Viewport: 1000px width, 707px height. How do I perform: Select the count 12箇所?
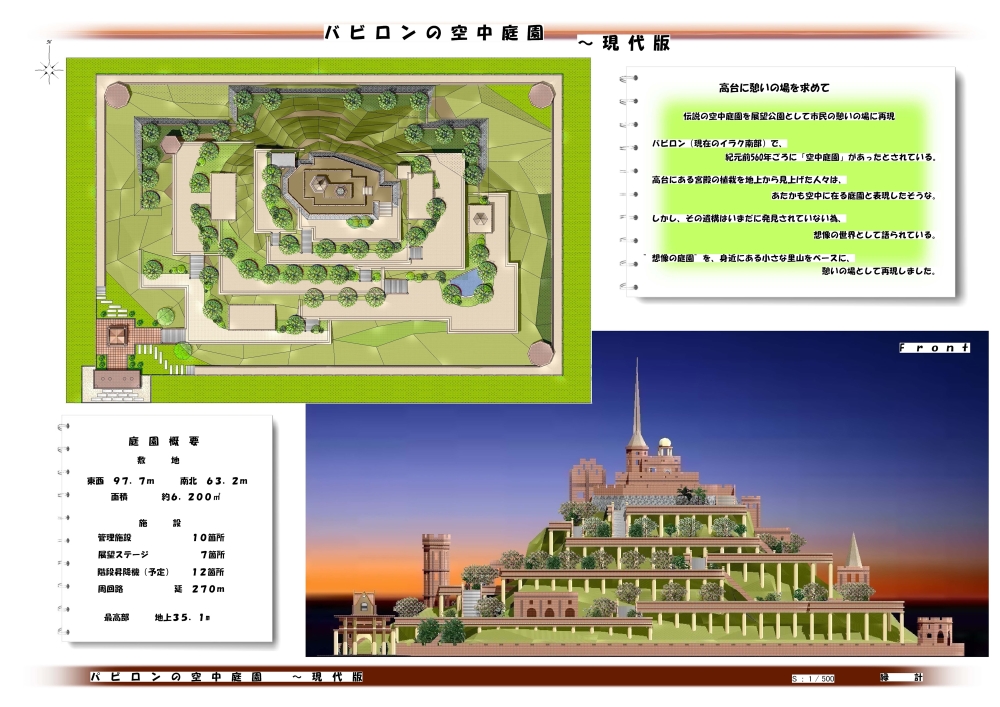(x=209, y=572)
